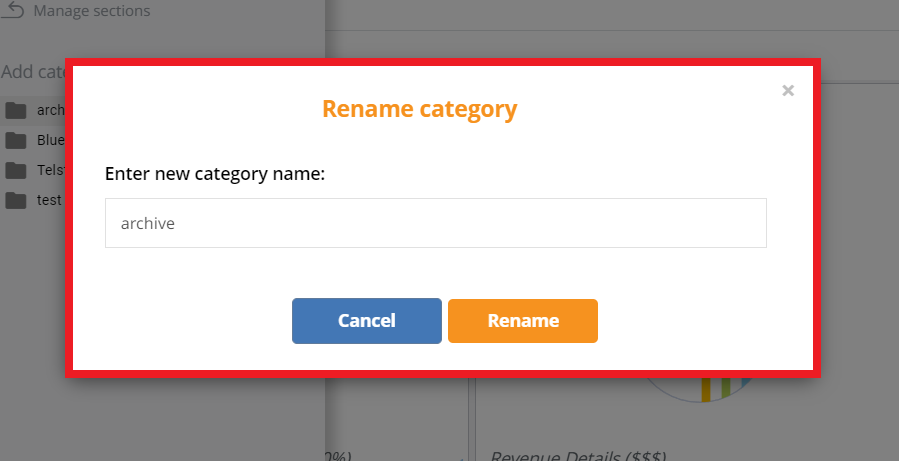This screenshot has width=899, height=461.
Task: Select the 'arch' category label in sidebar
Action: pos(50,110)
